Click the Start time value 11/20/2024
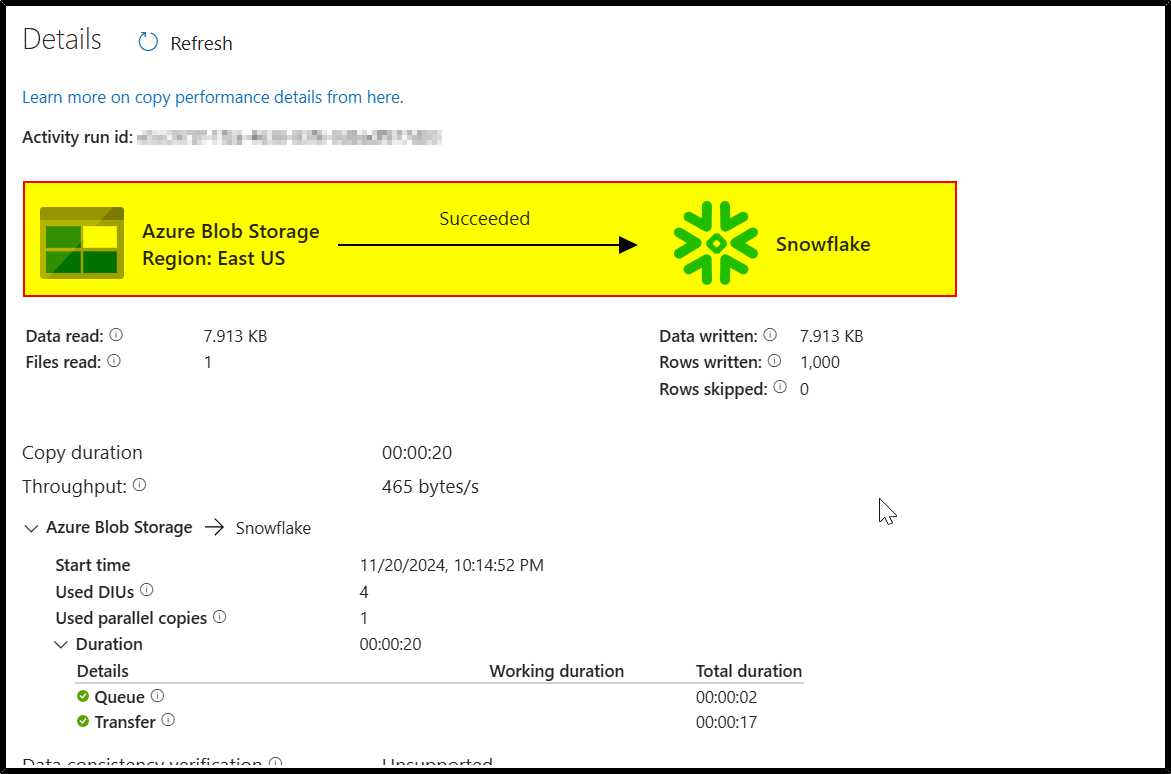1171x774 pixels. [451, 566]
